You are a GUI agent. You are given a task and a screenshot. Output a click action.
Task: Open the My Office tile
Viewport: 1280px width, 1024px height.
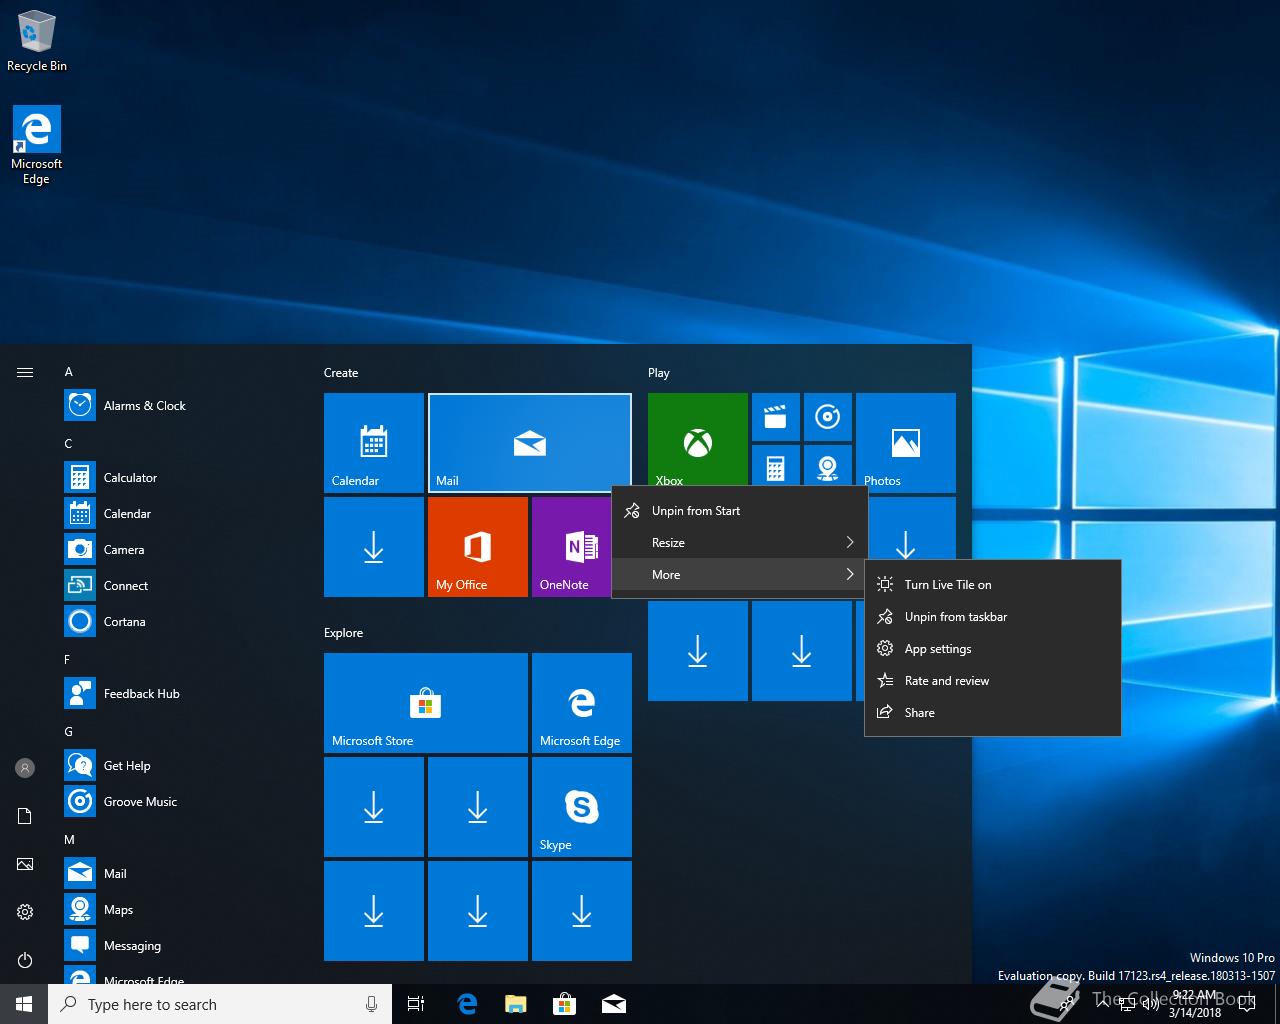478,547
